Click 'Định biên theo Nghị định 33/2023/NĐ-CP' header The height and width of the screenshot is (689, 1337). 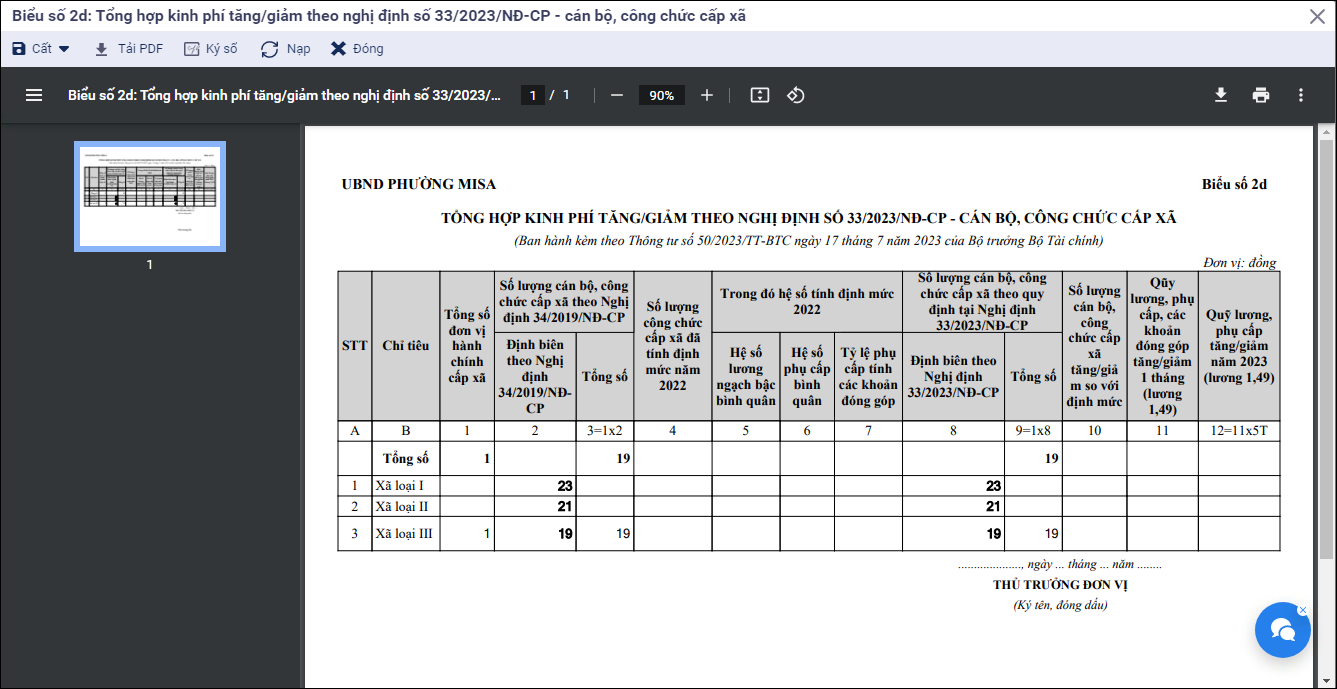tap(953, 376)
